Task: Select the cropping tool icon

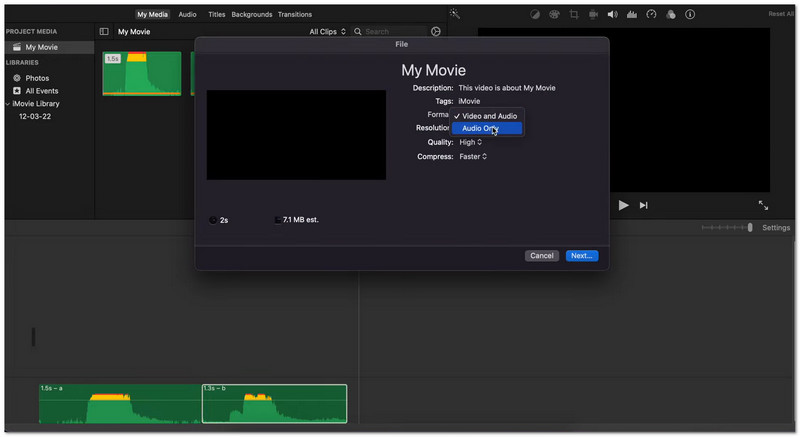Action: pyautogui.click(x=573, y=14)
